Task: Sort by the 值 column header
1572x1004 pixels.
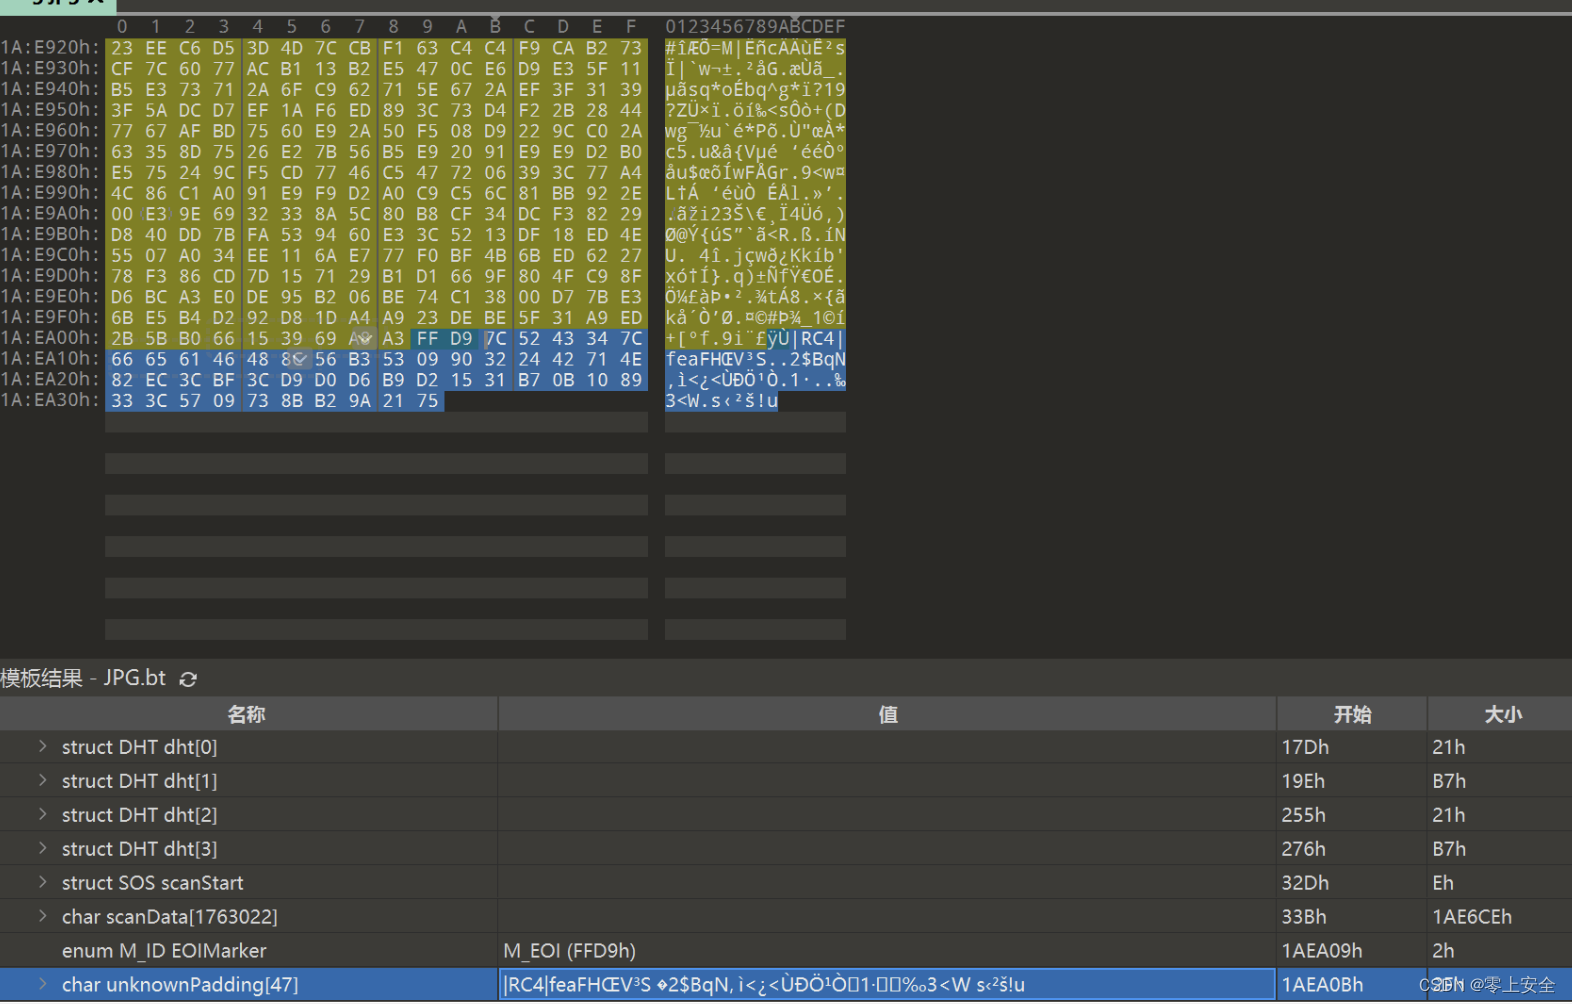Action: pyautogui.click(x=887, y=714)
